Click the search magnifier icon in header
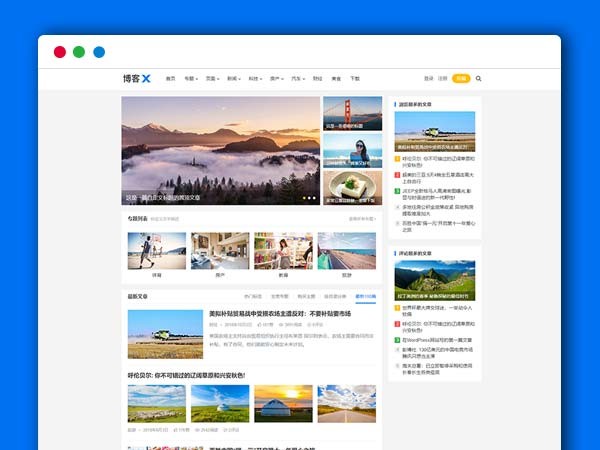The height and width of the screenshot is (450, 600). [478, 78]
